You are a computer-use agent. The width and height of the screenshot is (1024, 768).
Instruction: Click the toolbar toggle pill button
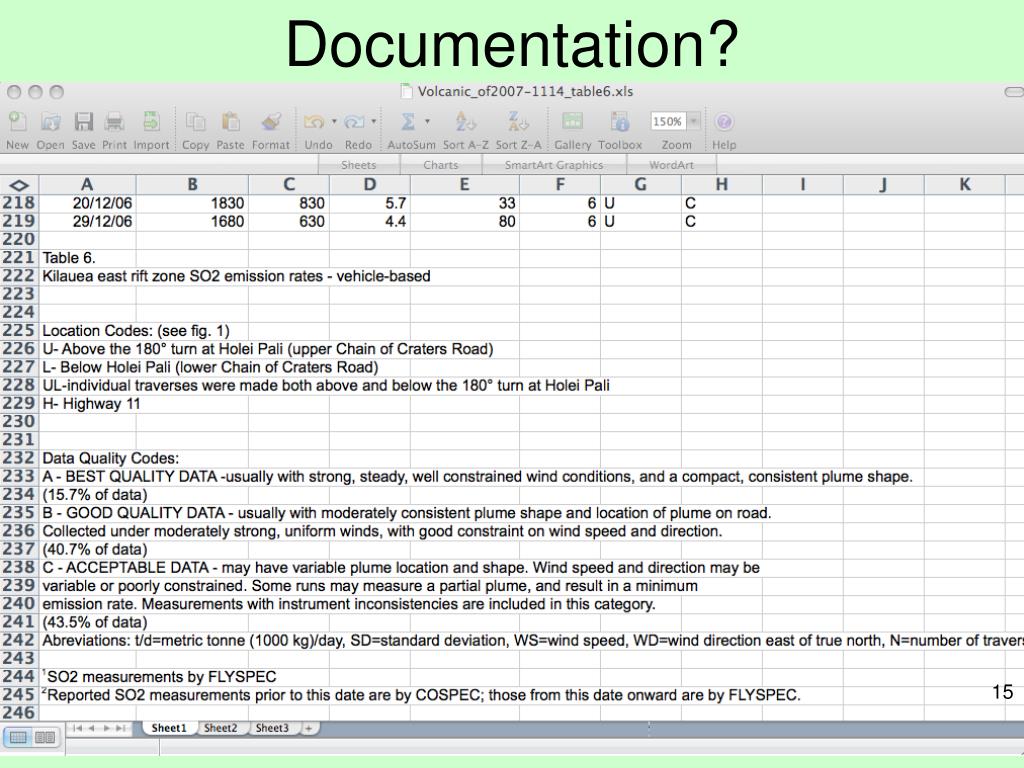point(1014,92)
